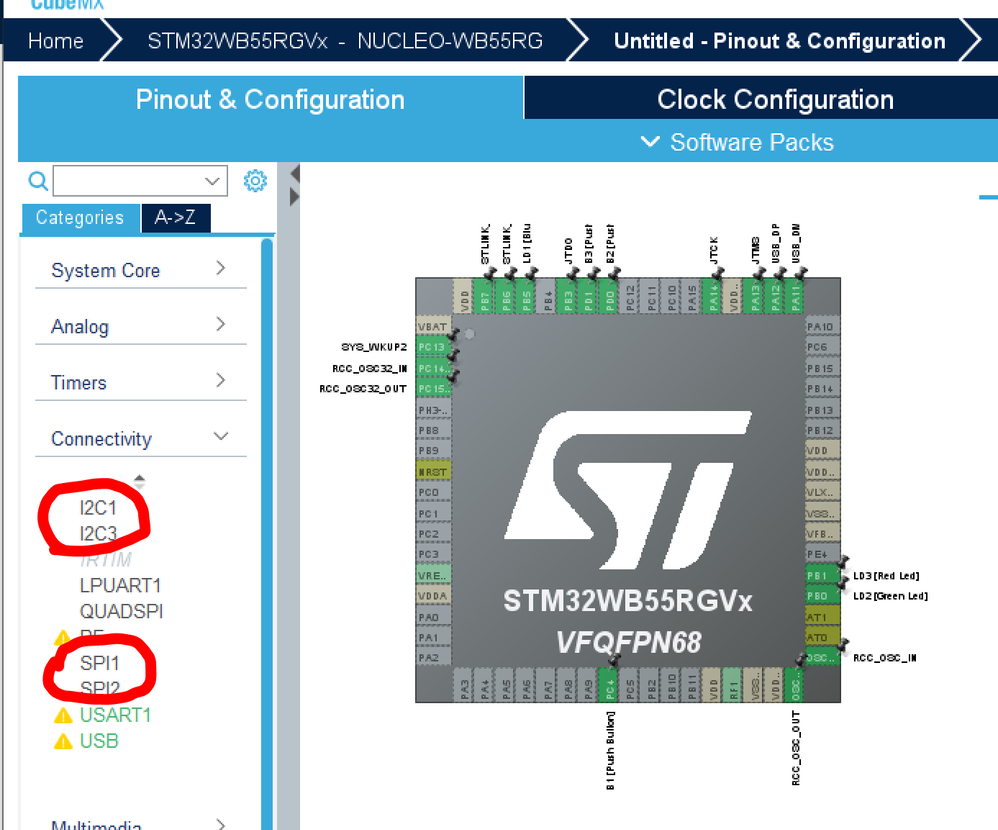Select I2C1 peripheral

98,508
